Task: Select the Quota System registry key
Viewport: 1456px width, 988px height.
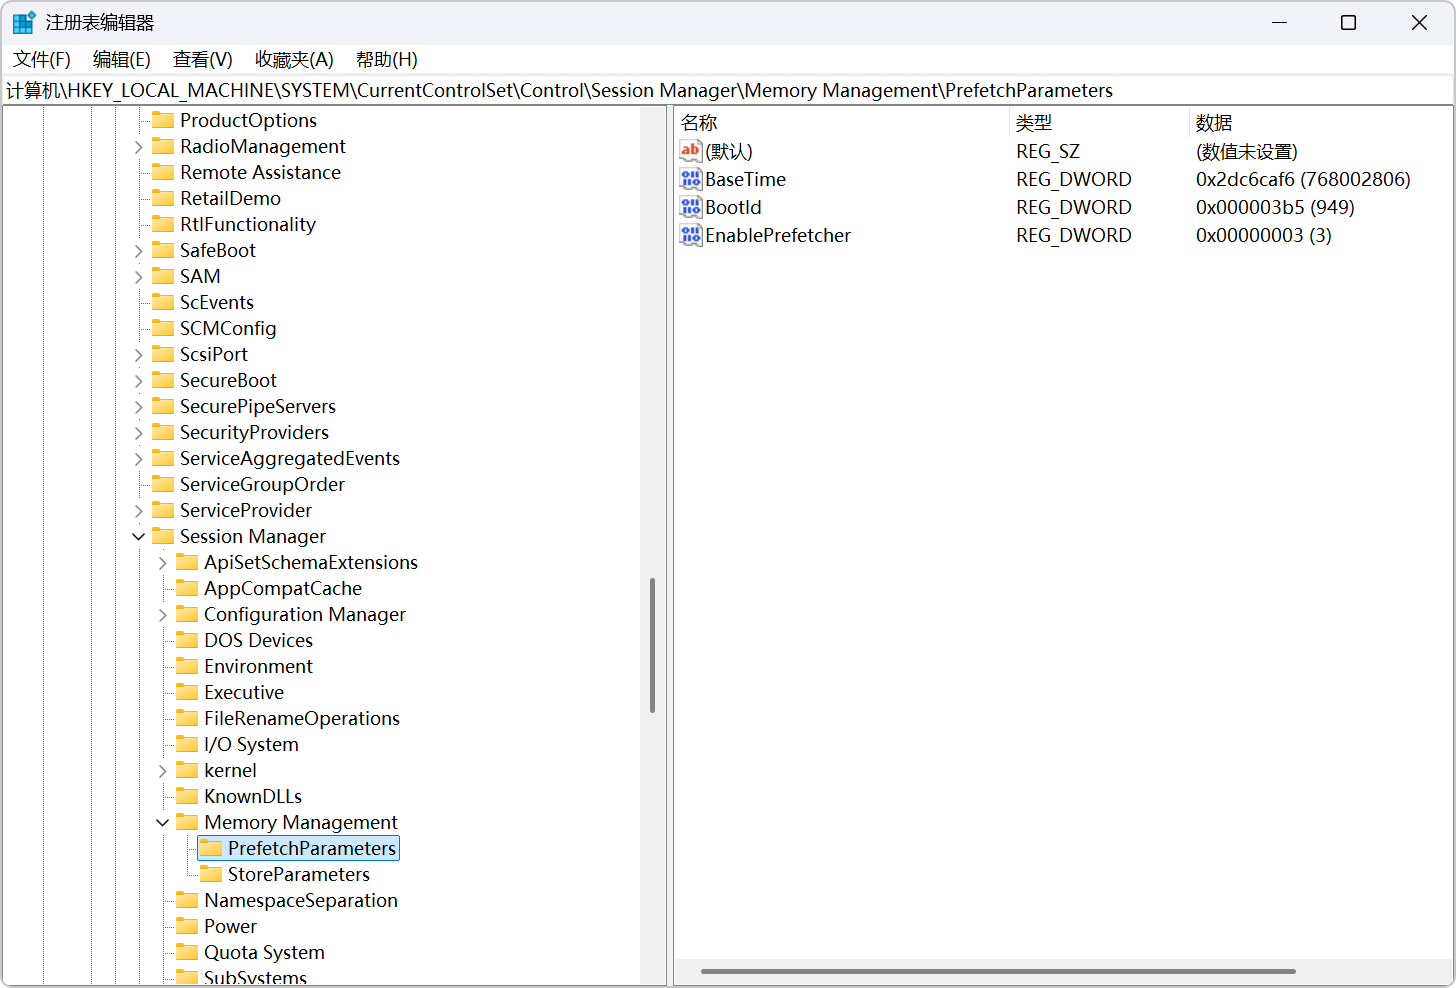Action: coord(265,952)
